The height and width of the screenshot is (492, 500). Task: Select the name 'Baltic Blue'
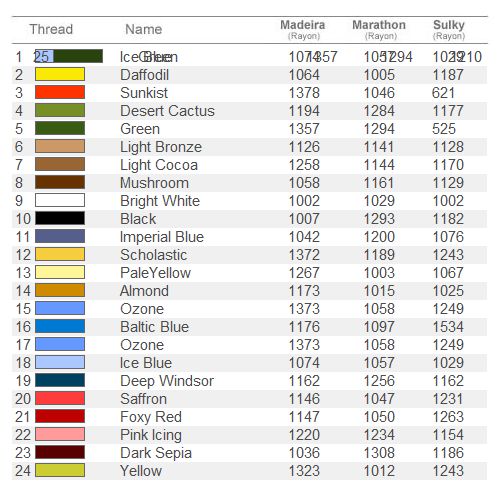point(155,327)
